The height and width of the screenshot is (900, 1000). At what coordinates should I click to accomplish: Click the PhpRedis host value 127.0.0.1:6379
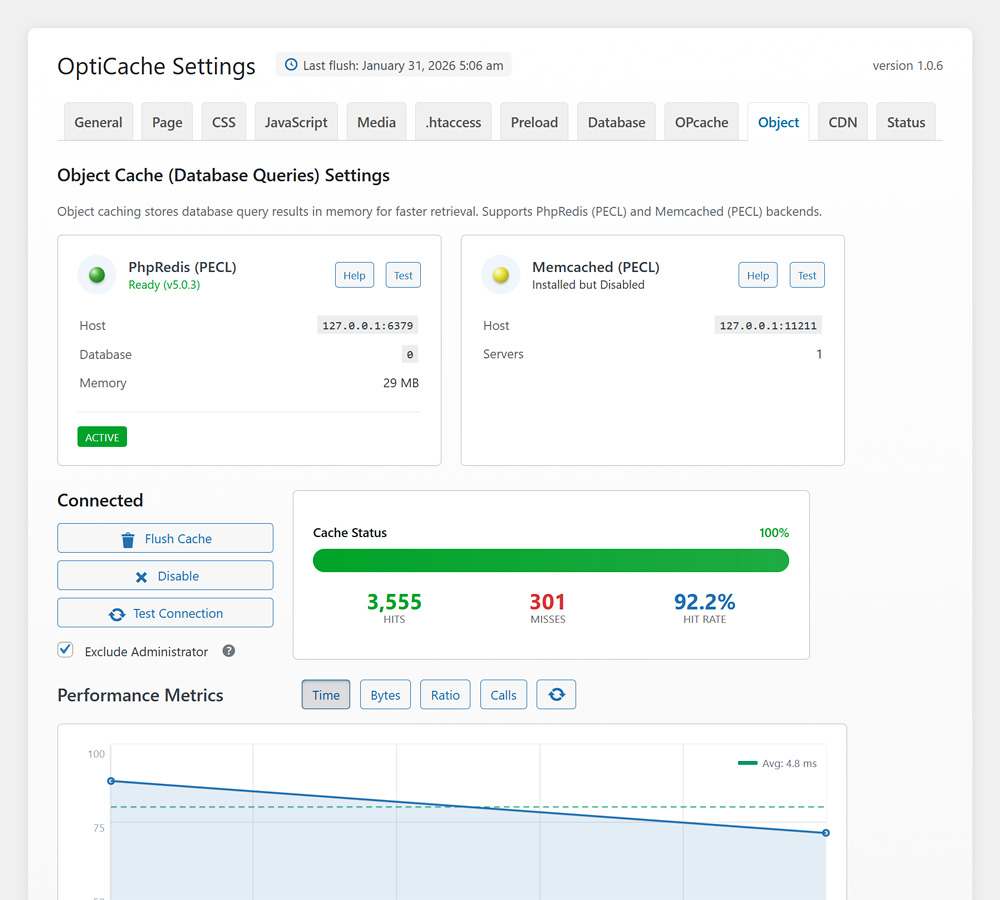click(x=368, y=325)
